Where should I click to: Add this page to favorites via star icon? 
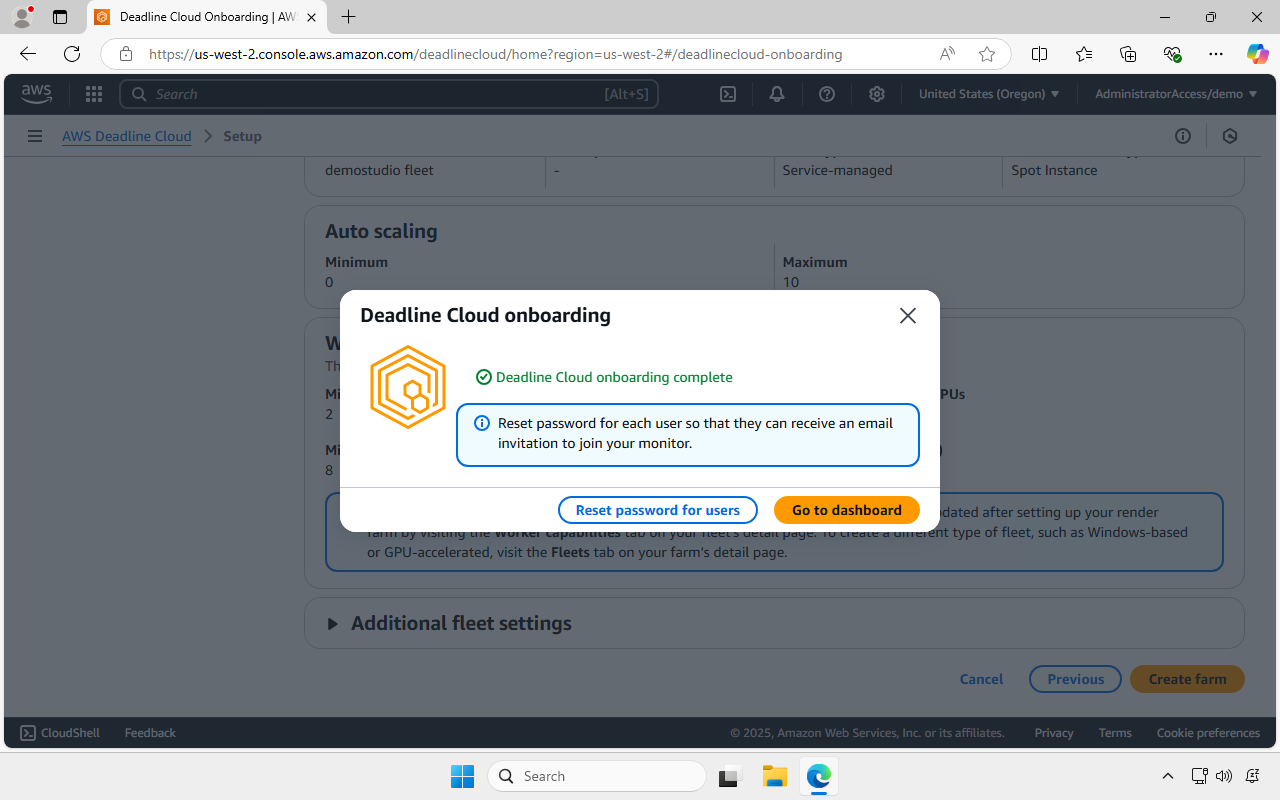(x=987, y=54)
